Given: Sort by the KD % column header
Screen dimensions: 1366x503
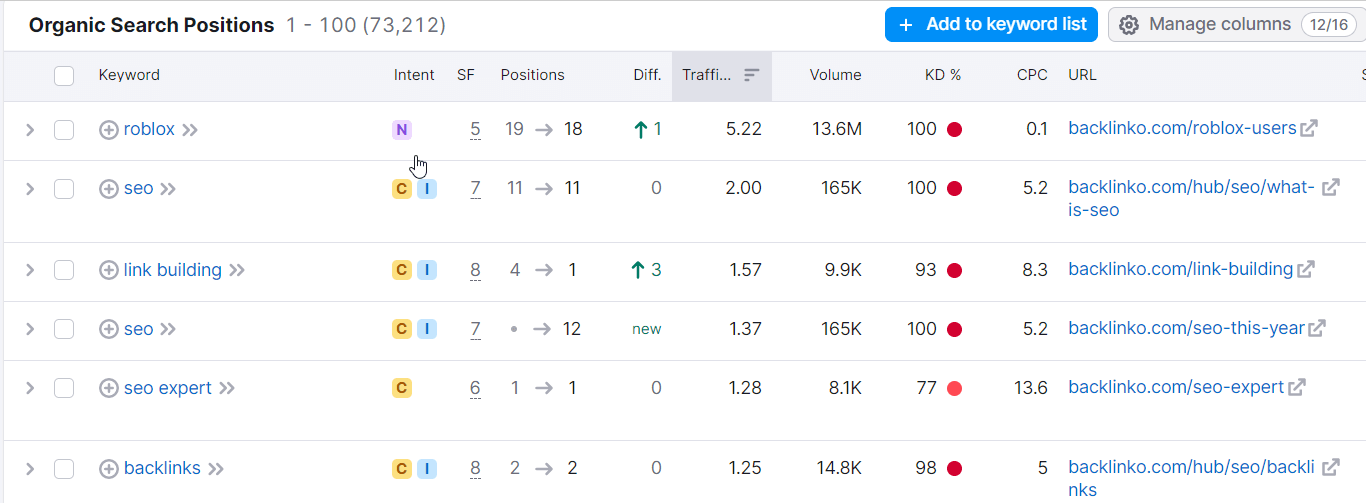Looking at the screenshot, I should pyautogui.click(x=942, y=75).
